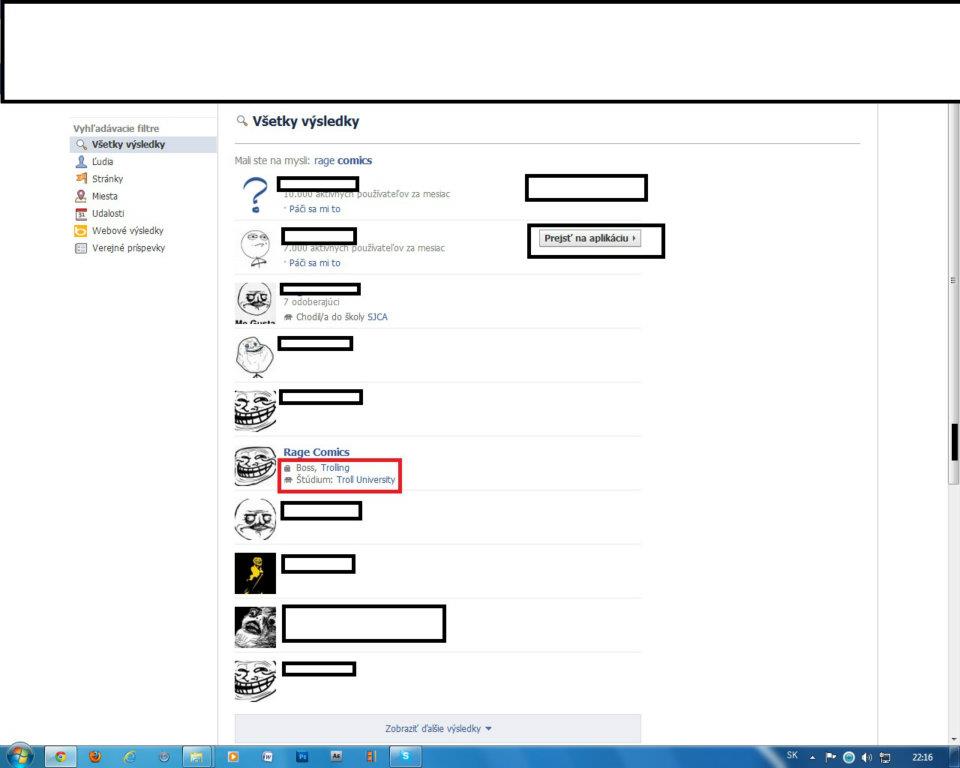The image size is (960, 768).
Task: Open the network tray icon
Action: point(885,758)
